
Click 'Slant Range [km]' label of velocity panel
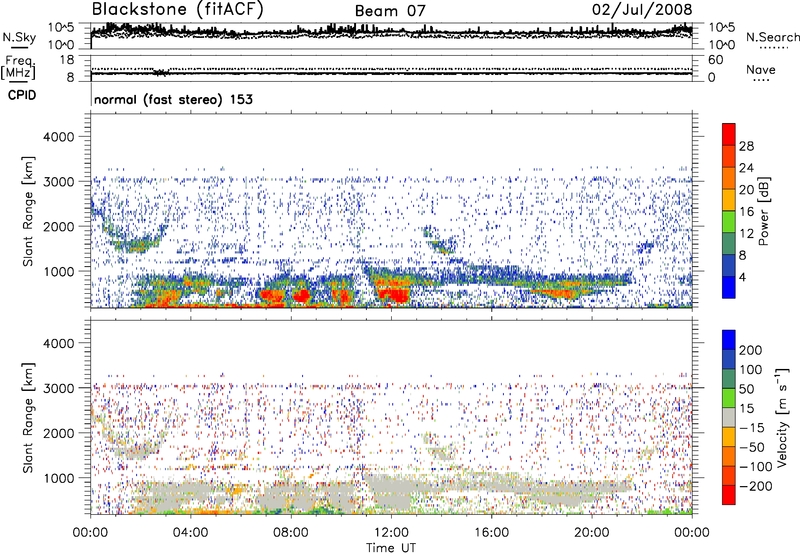point(28,417)
